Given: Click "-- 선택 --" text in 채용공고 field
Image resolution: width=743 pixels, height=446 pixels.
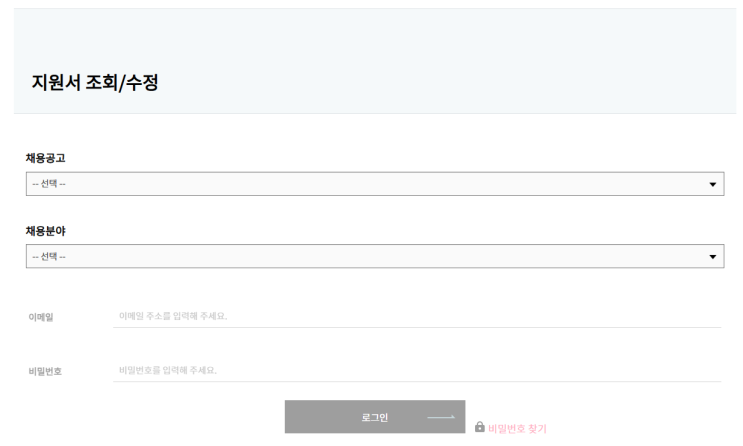Looking at the screenshot, I should point(49,184).
